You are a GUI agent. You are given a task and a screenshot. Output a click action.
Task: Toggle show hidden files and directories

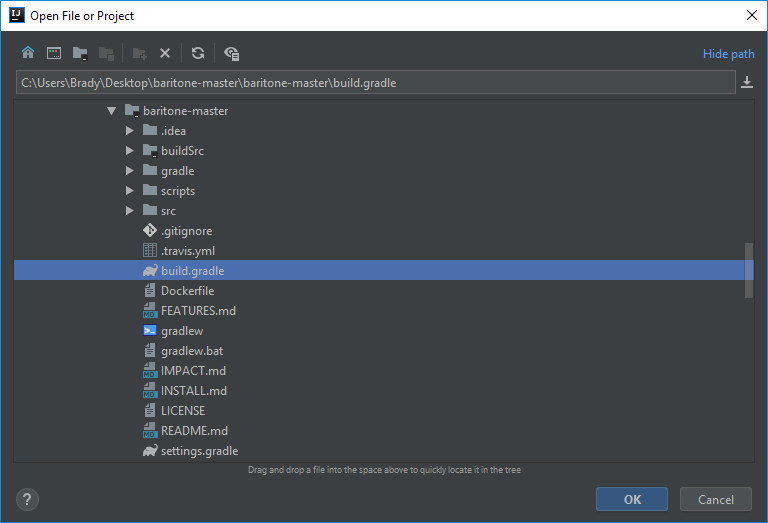(x=231, y=53)
